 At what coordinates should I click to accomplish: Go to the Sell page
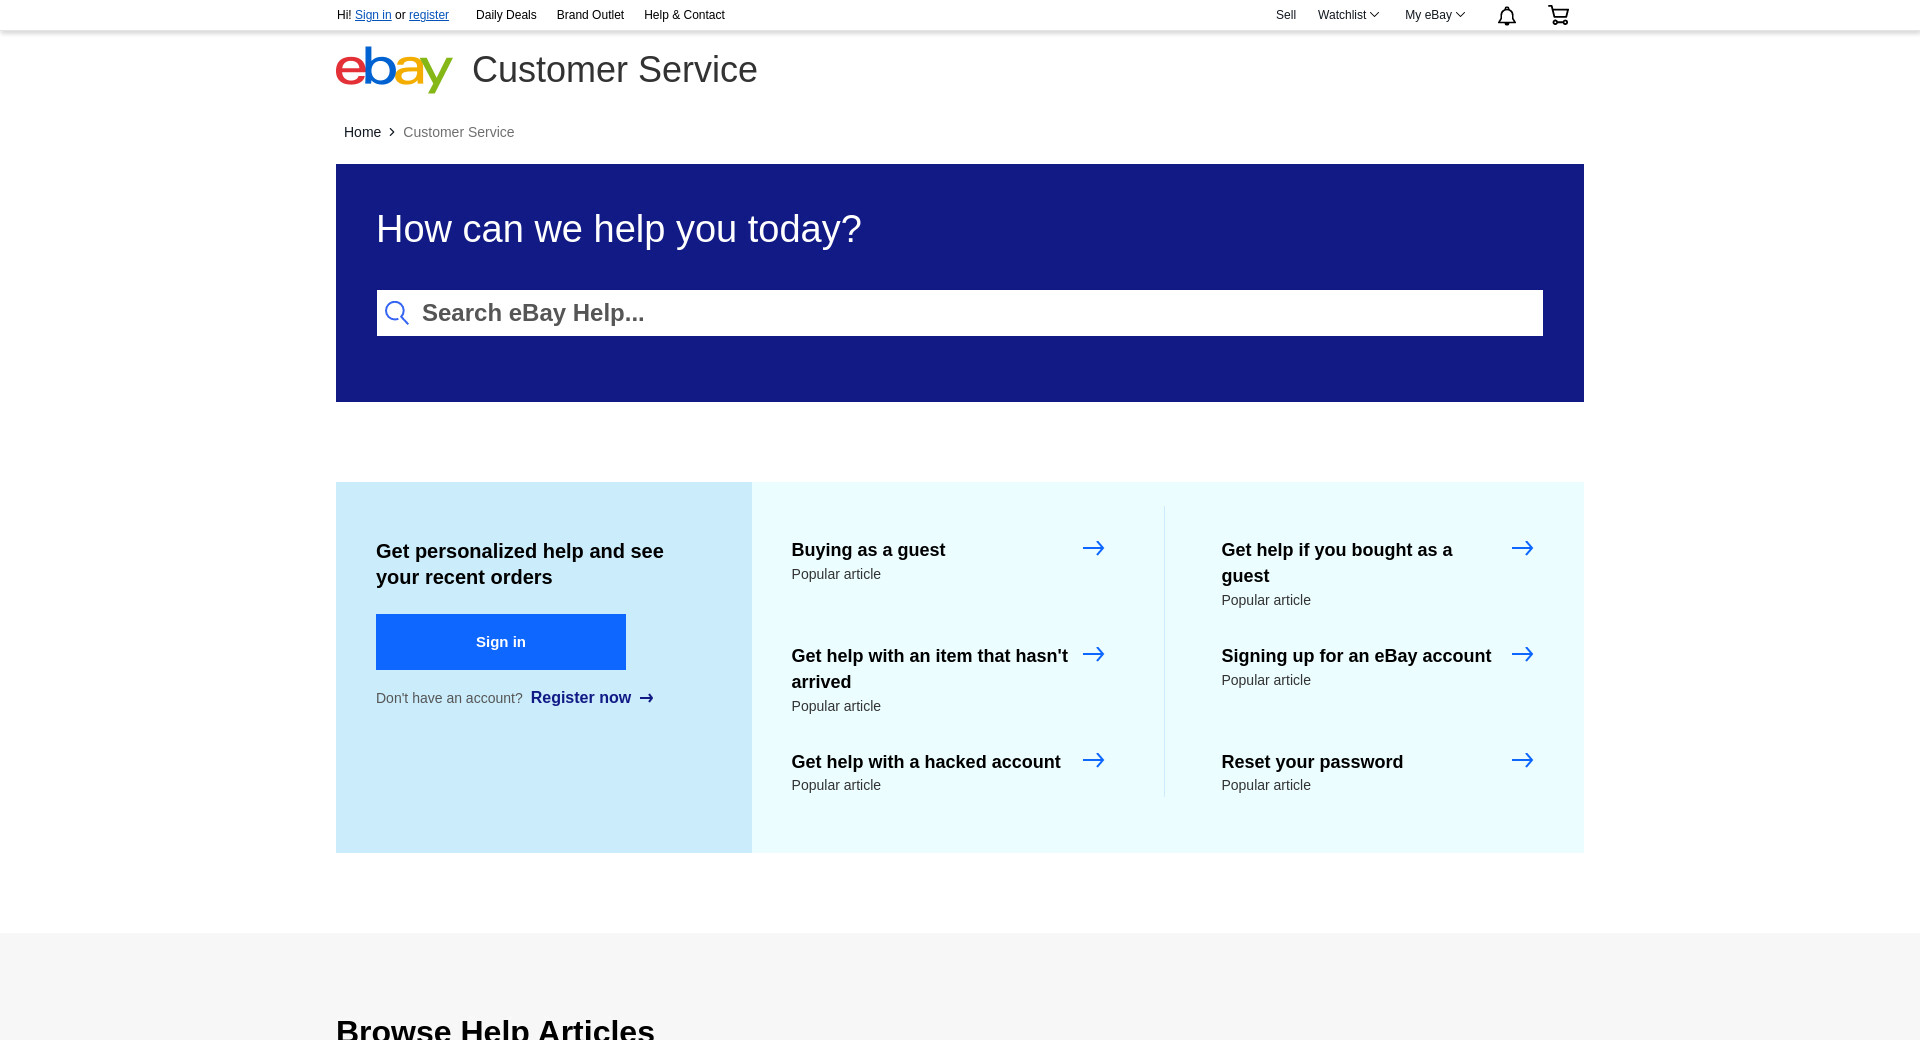[1286, 15]
